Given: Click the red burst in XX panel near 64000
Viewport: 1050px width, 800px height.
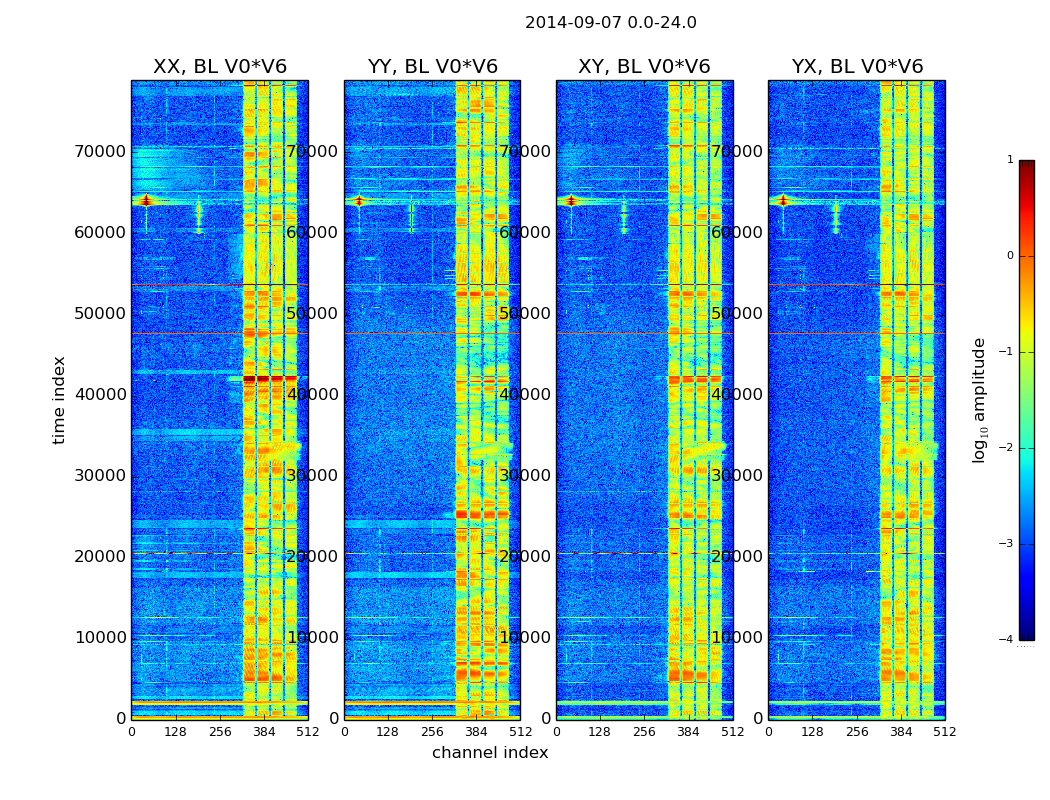Looking at the screenshot, I should (x=145, y=200).
